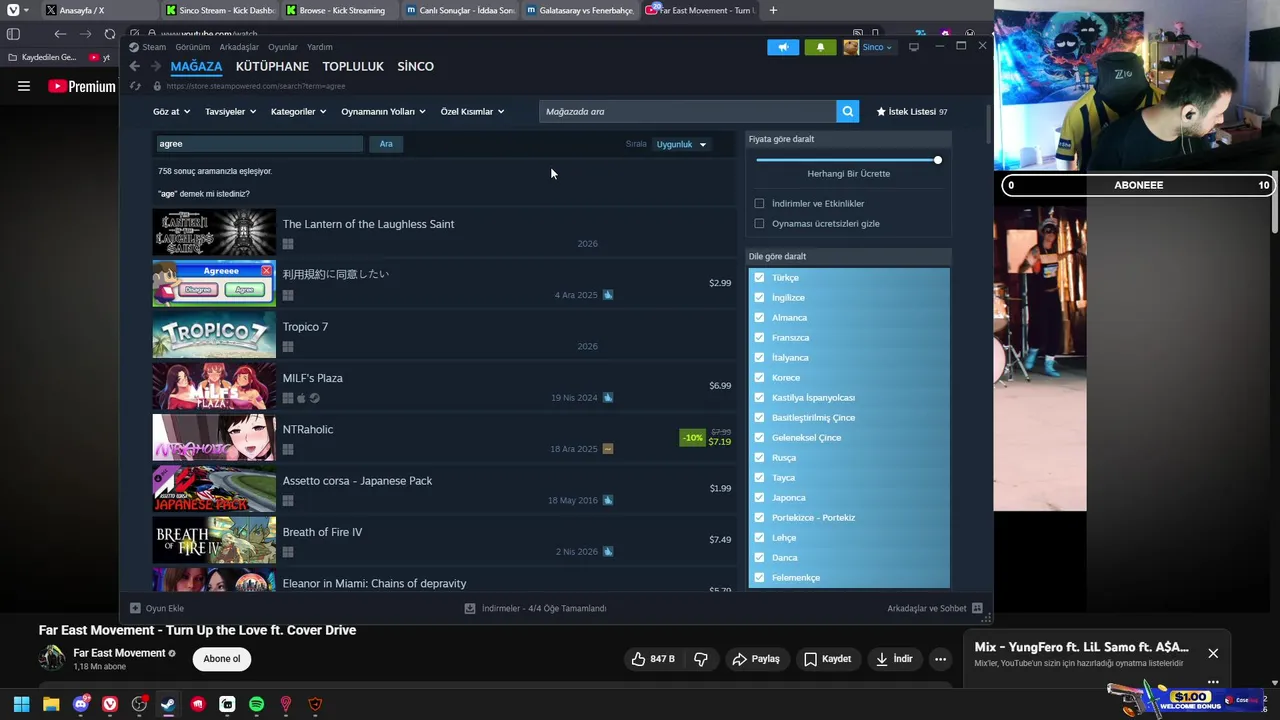The image size is (1280, 720).
Task: Open the Uygunluk sort dropdown
Action: coord(681,144)
